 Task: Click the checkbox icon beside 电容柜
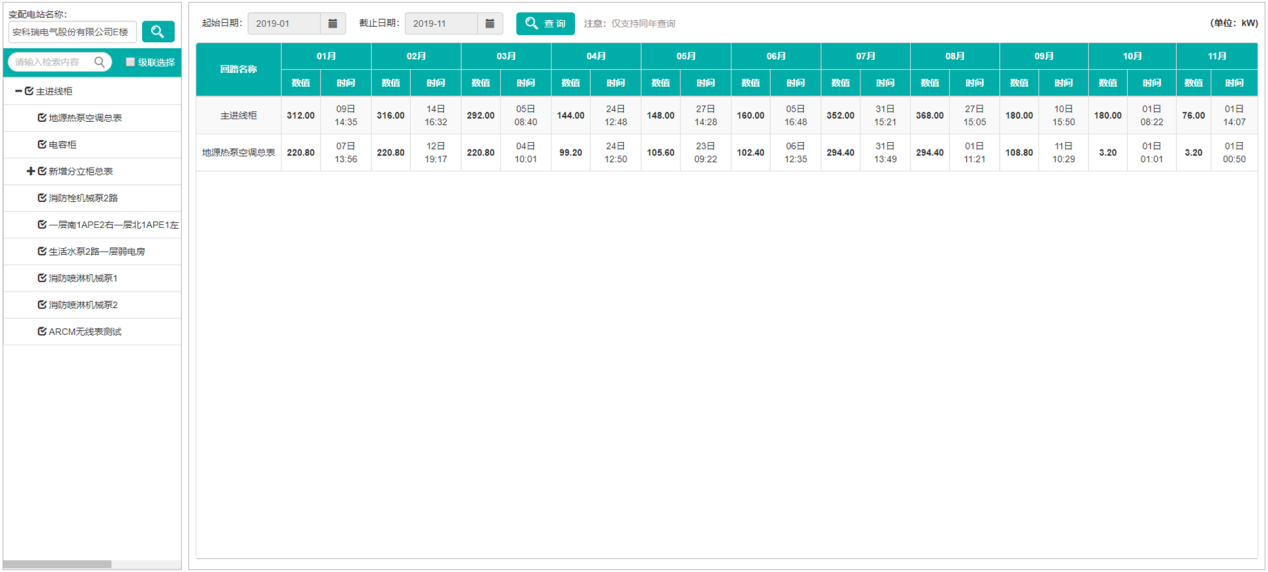point(42,145)
